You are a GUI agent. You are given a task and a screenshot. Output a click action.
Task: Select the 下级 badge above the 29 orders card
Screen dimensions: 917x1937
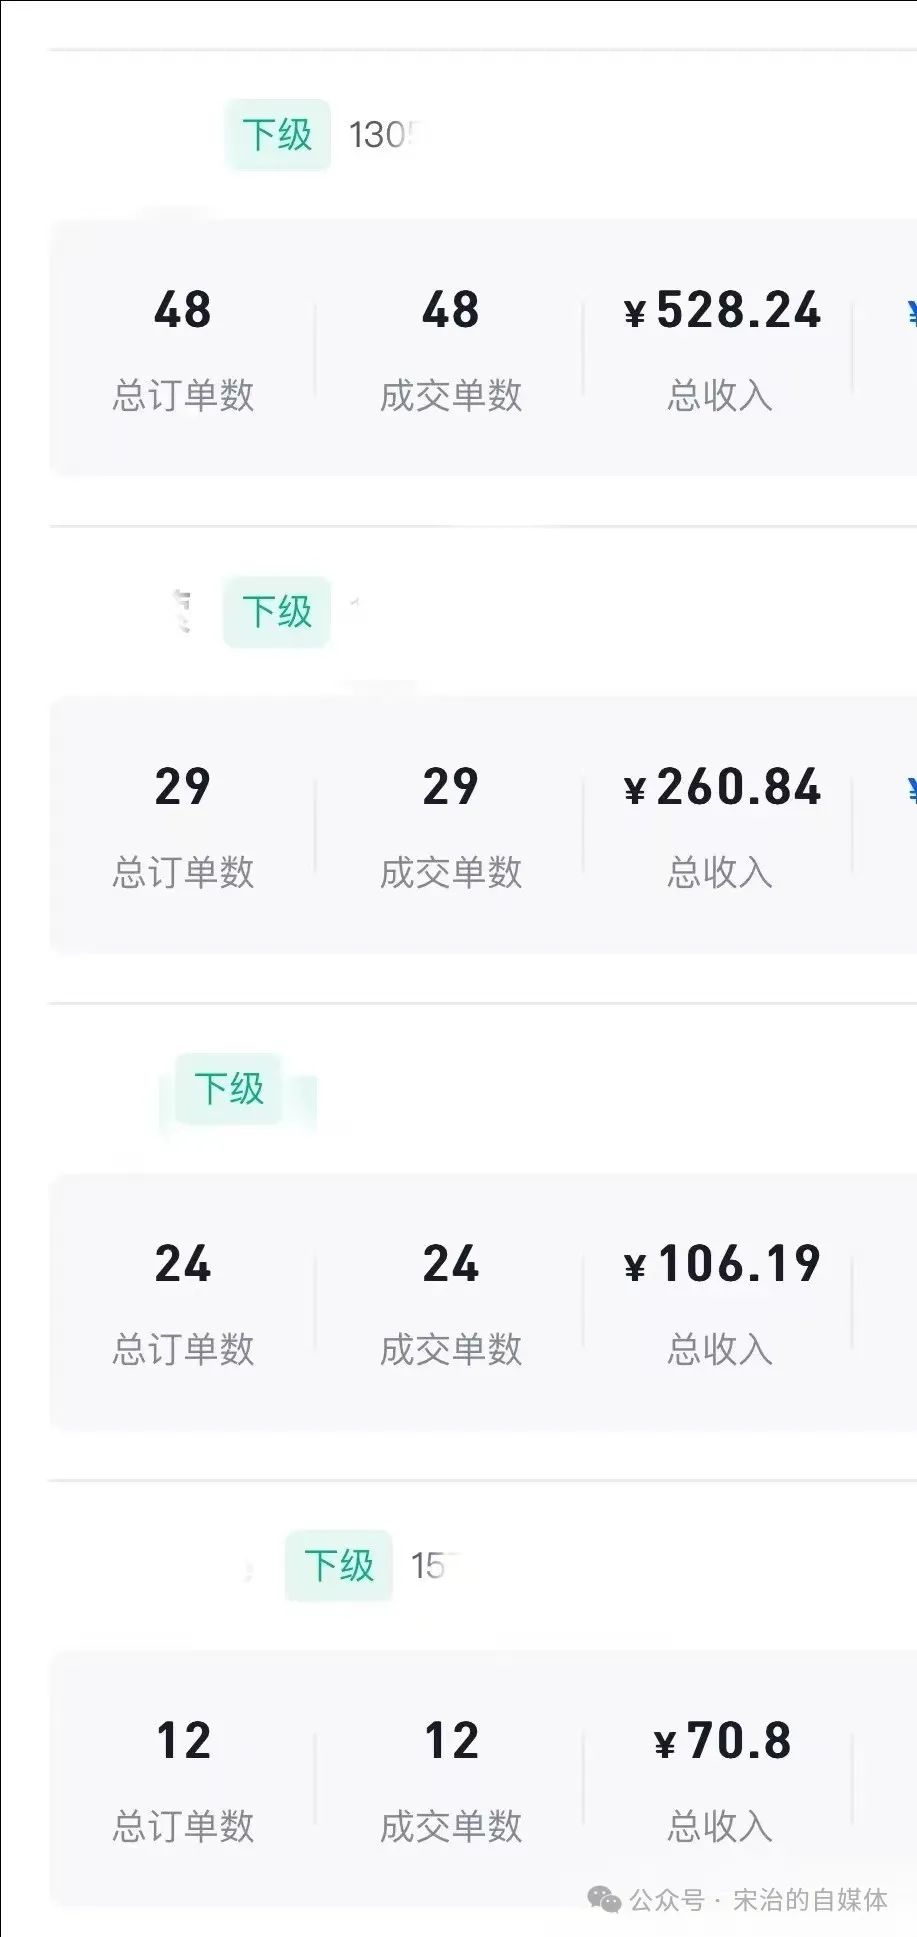click(277, 612)
